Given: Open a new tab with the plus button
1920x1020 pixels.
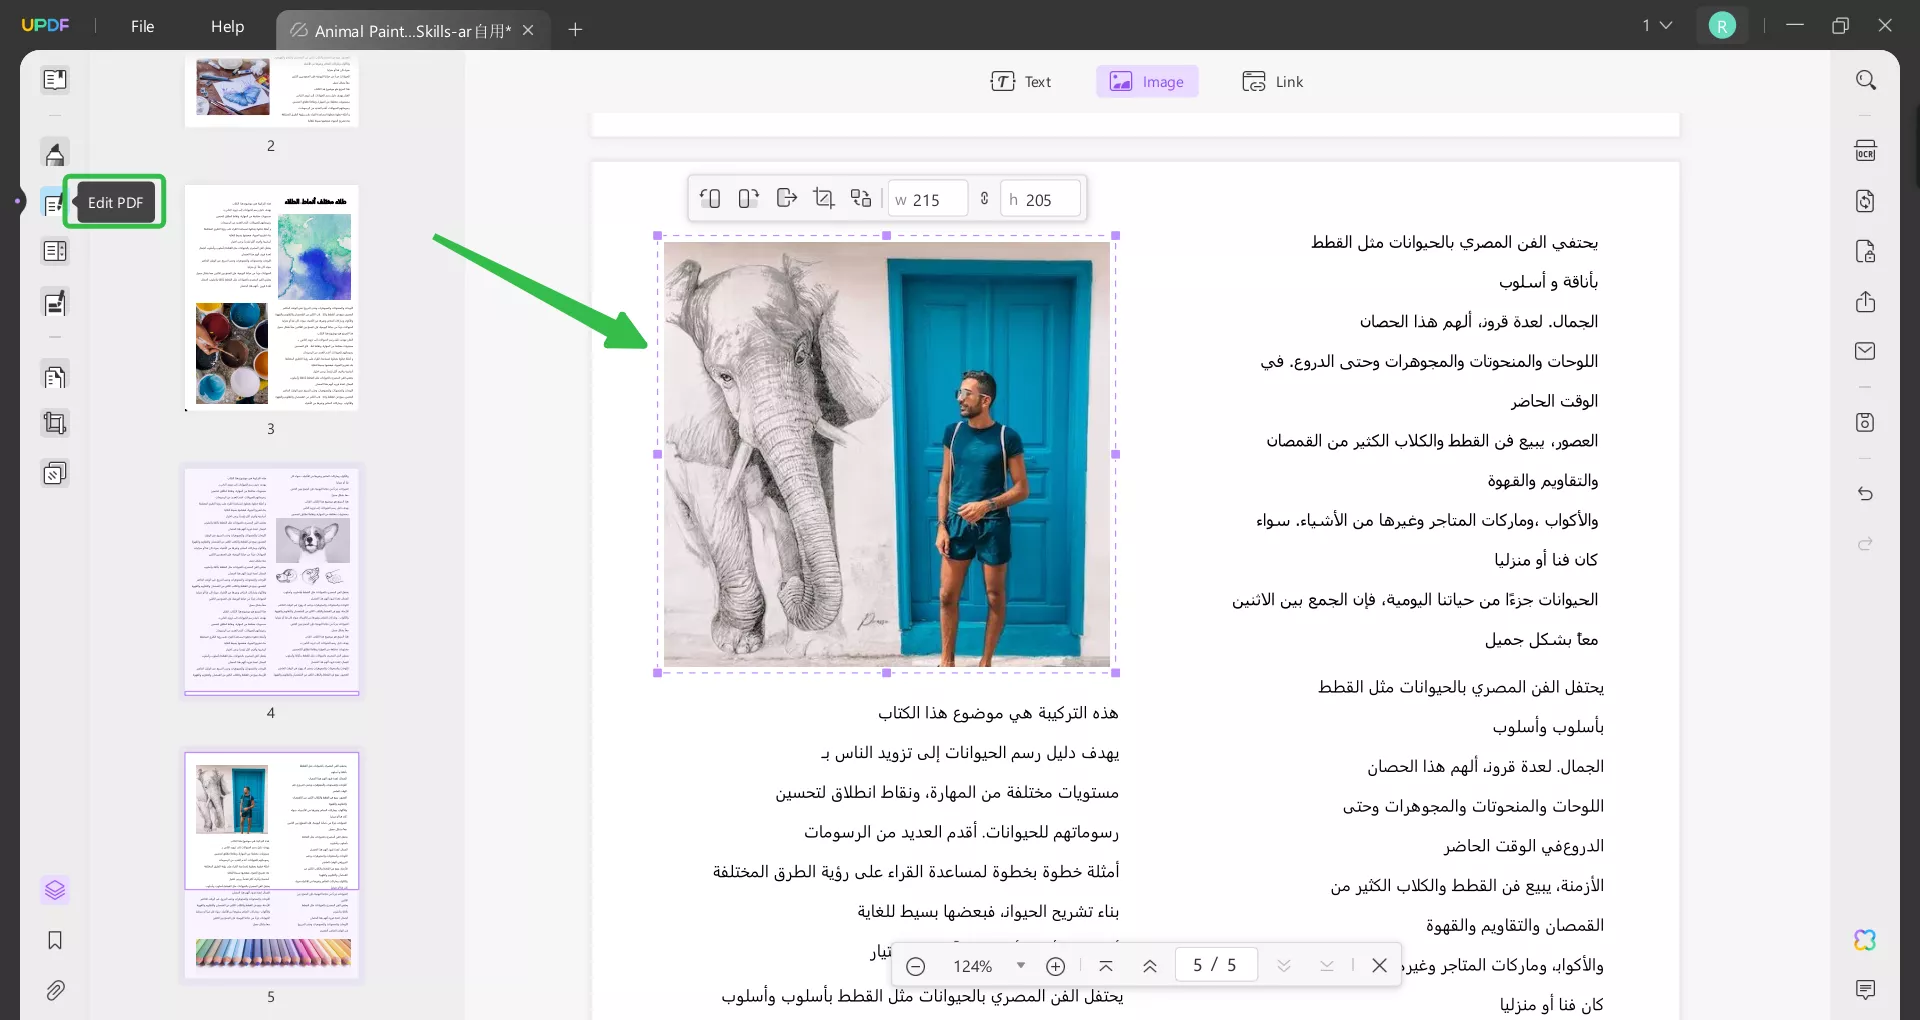Looking at the screenshot, I should 575,30.
